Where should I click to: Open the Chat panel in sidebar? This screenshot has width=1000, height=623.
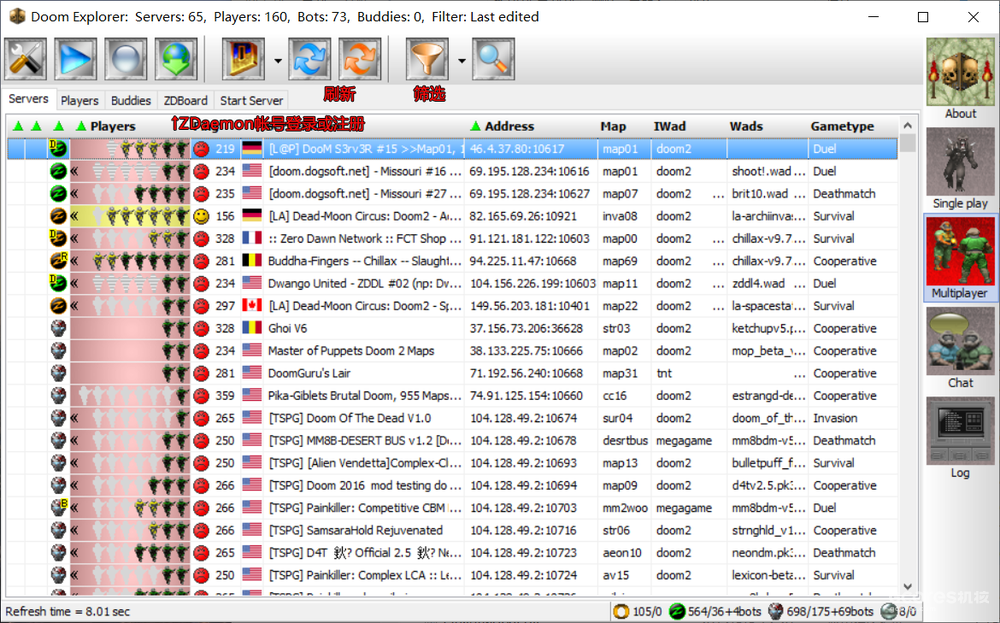coord(960,348)
